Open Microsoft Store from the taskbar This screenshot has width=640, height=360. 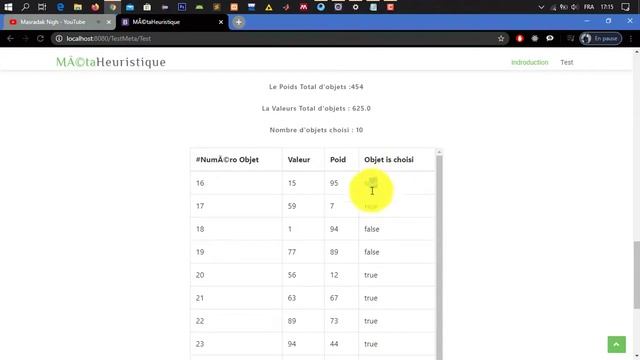coord(147,7)
